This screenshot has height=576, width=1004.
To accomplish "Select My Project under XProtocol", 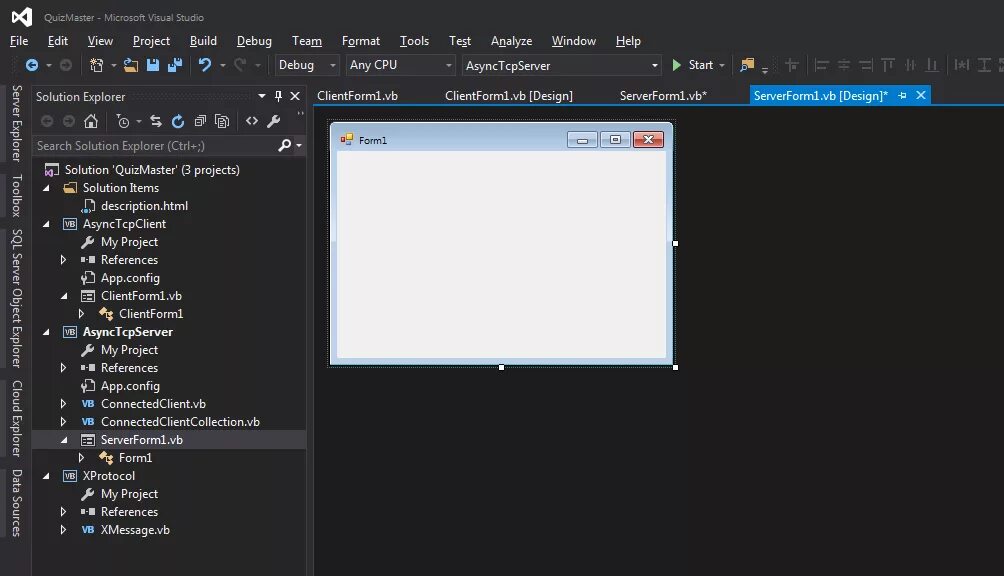I will click(x=129, y=494).
